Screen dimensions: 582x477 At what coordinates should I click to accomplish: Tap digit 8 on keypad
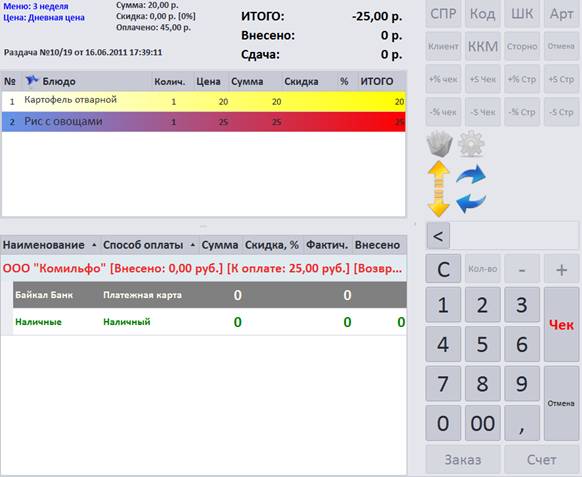click(x=483, y=383)
